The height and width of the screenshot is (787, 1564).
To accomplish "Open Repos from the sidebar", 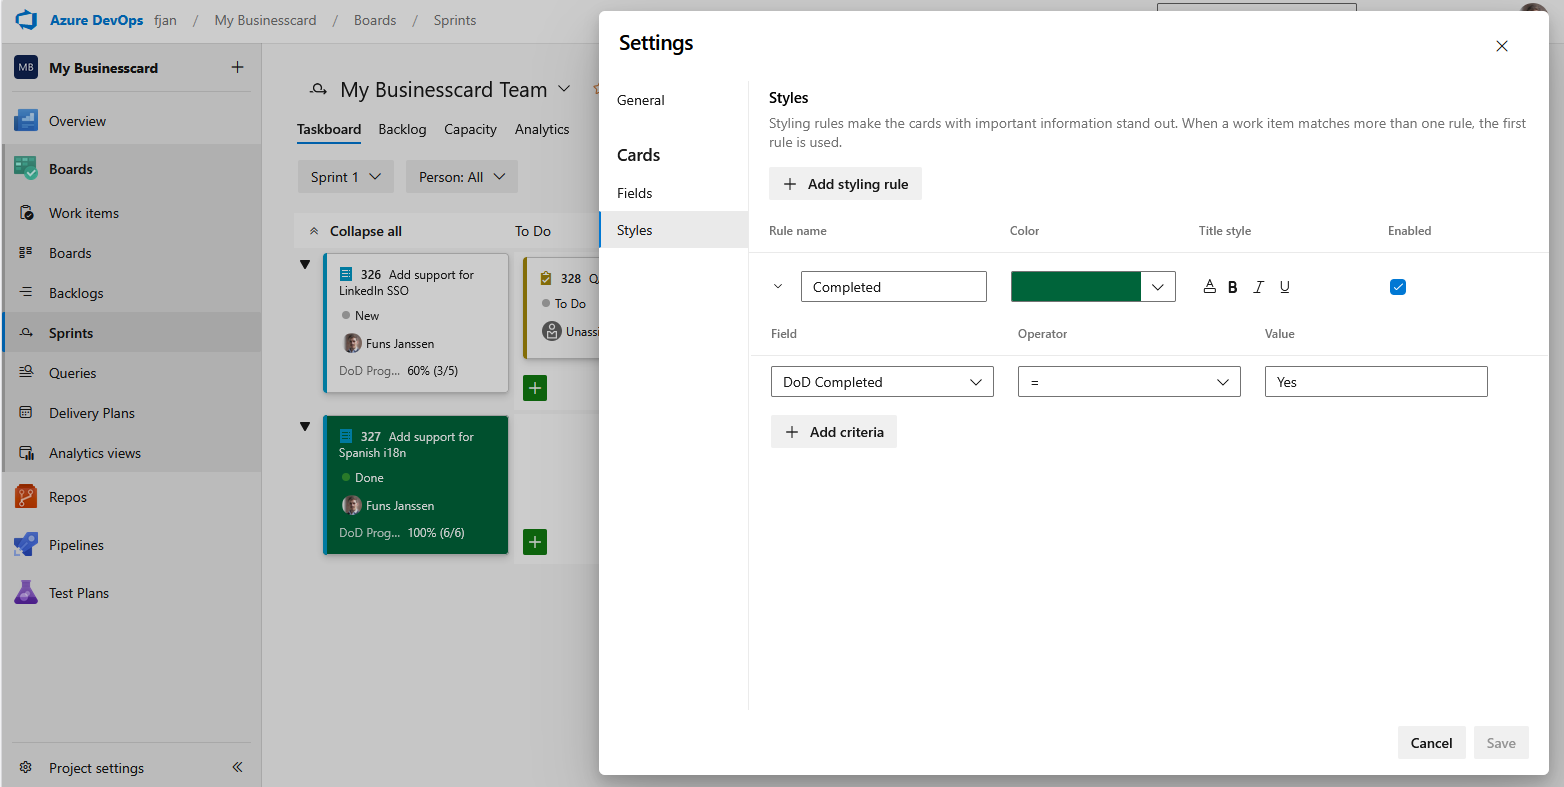I will pos(68,497).
